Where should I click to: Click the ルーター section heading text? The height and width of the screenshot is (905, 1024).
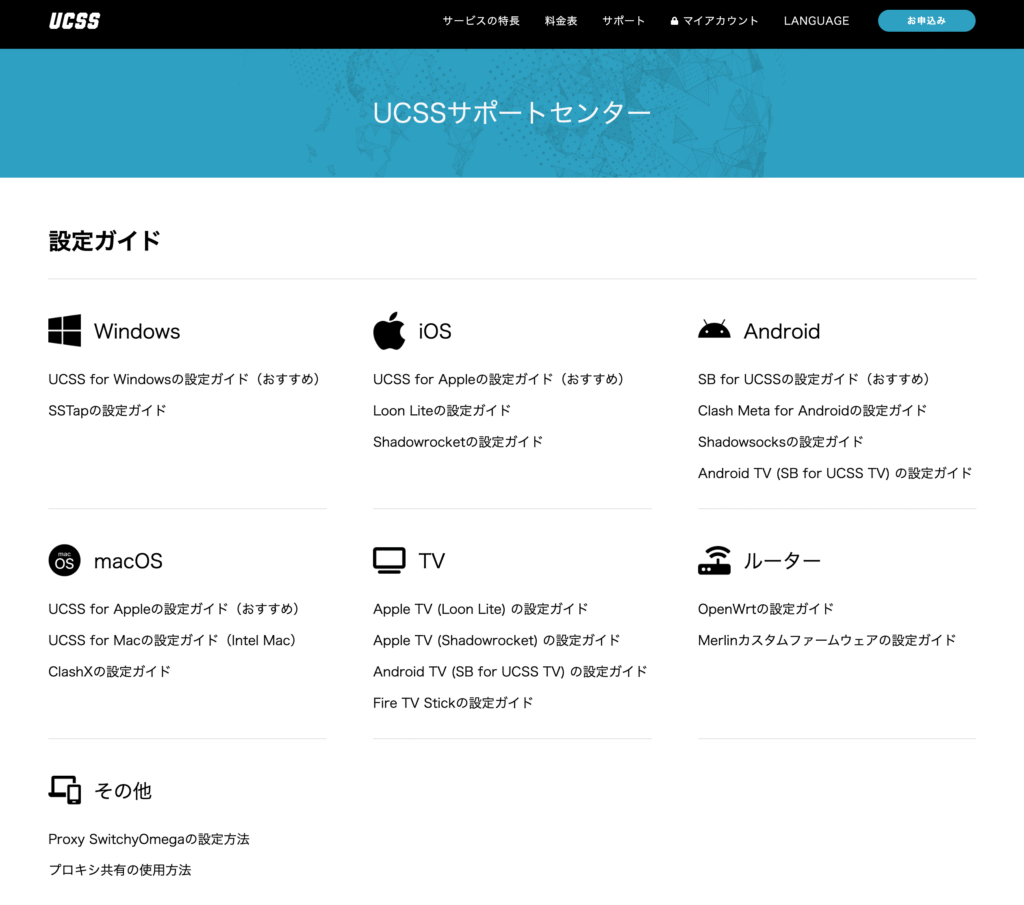pos(782,561)
